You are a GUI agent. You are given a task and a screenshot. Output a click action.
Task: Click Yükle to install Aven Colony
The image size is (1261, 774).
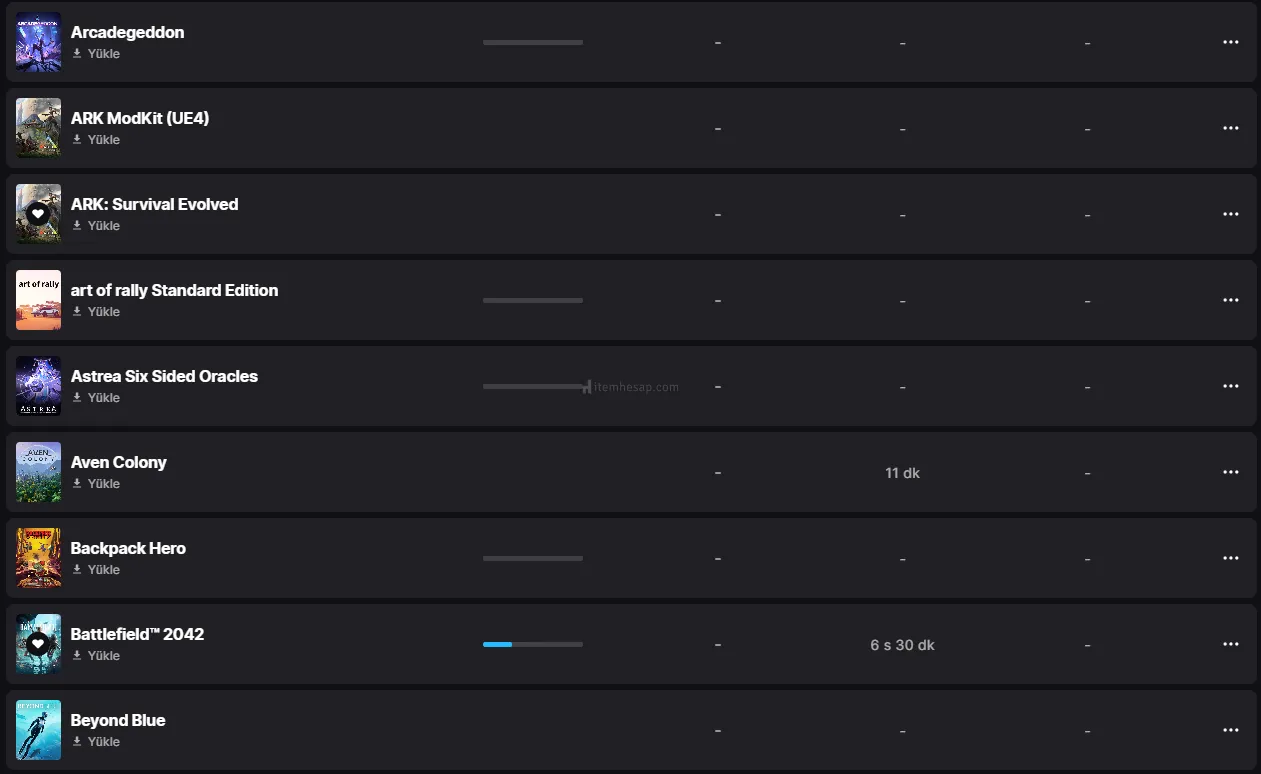tap(103, 484)
